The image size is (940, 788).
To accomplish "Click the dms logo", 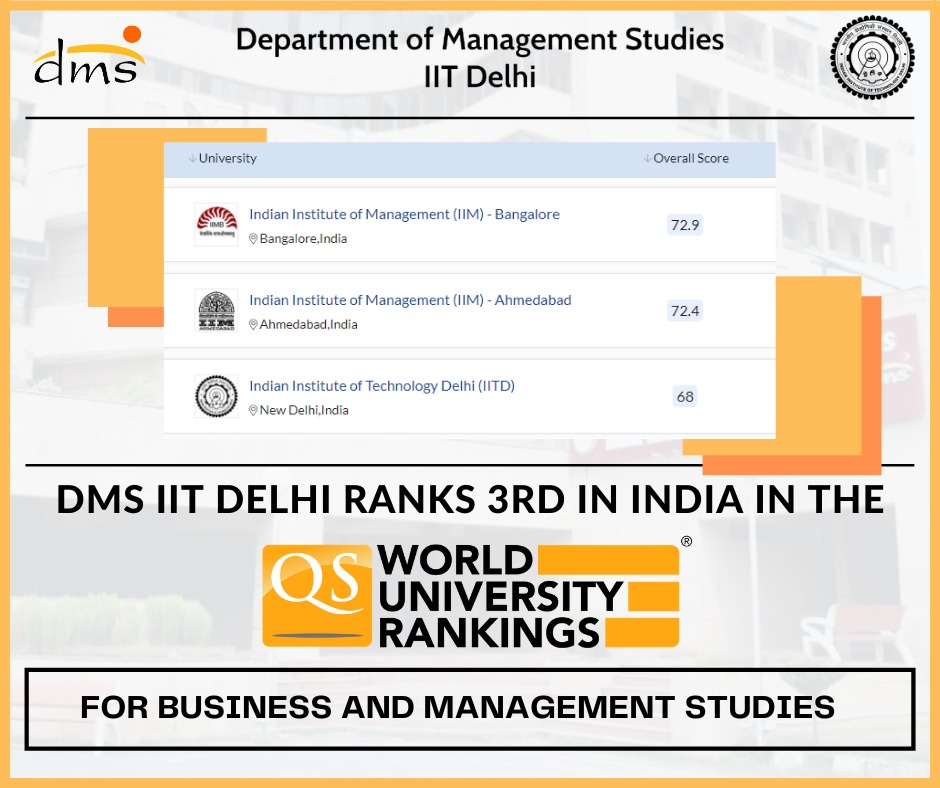I will [x=89, y=56].
